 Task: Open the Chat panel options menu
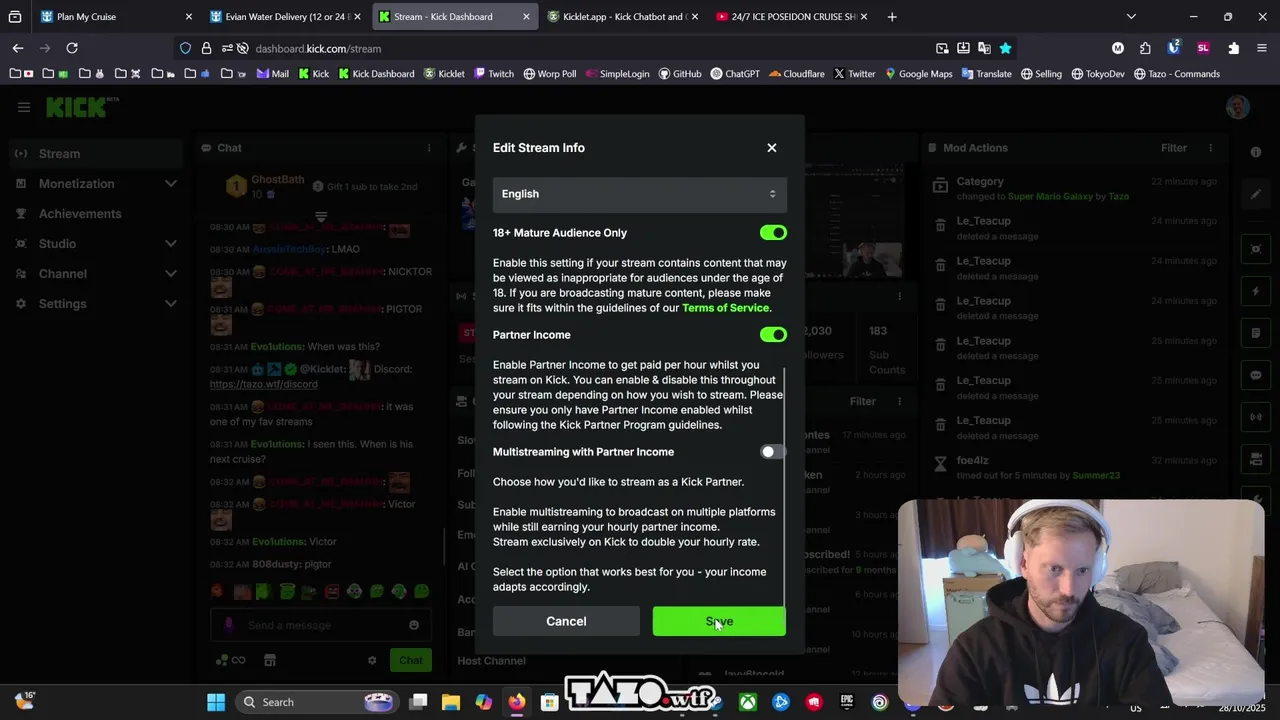[429, 148]
